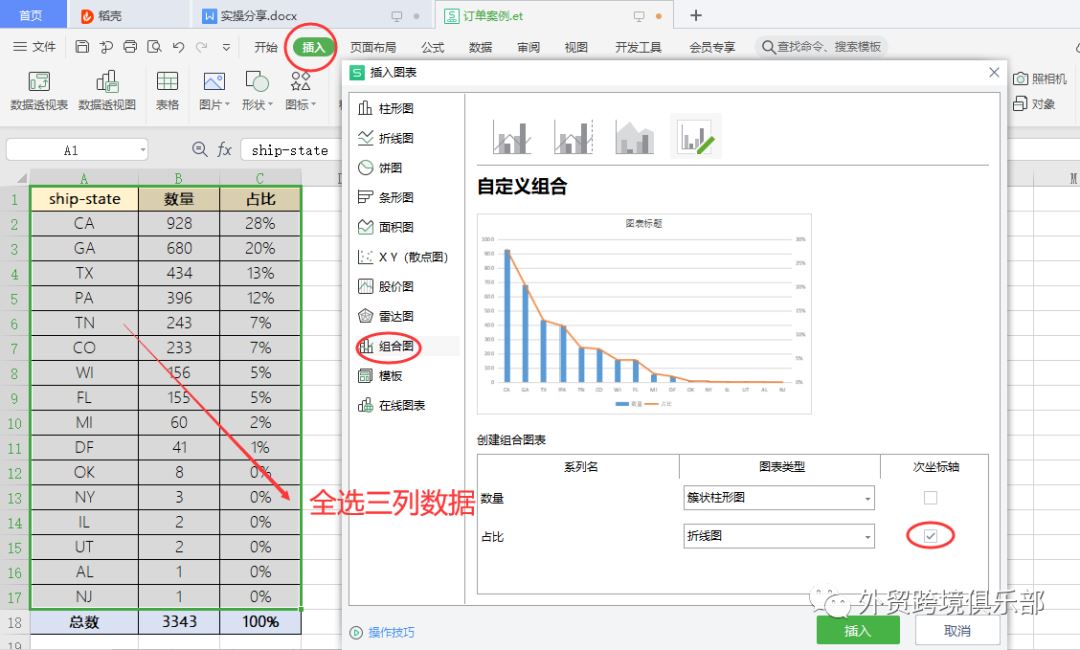
Task: Open Online charts (在线图表) category
Action: point(391,405)
